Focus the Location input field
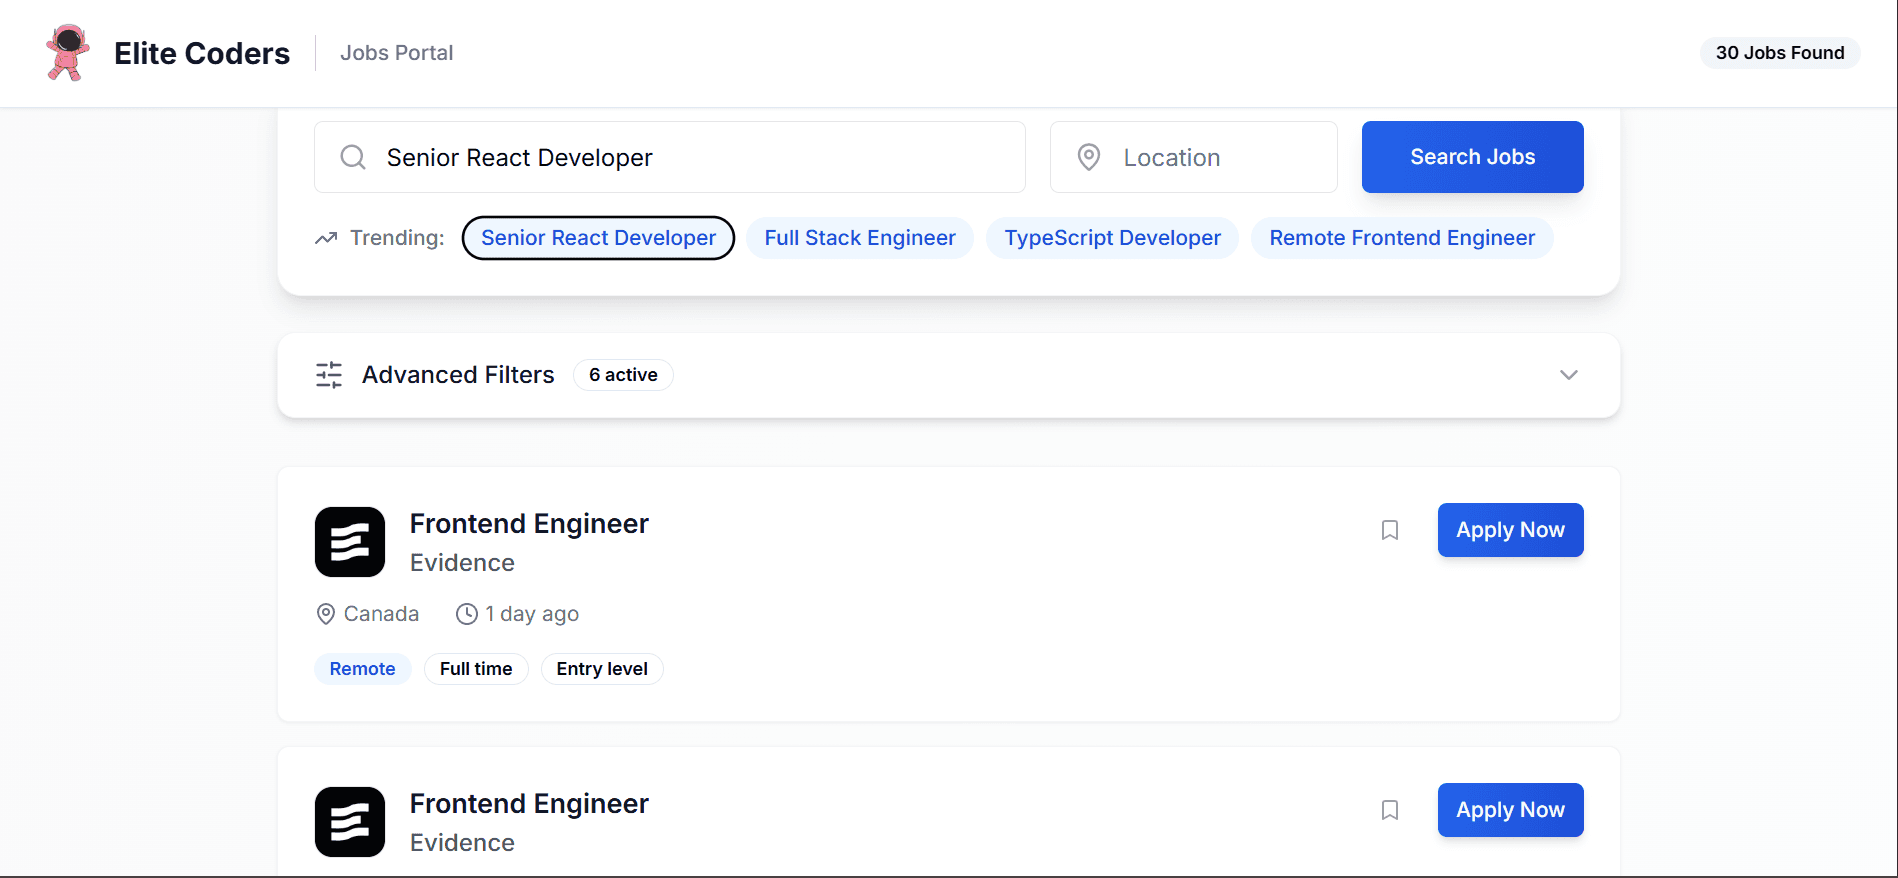 click(x=1194, y=157)
